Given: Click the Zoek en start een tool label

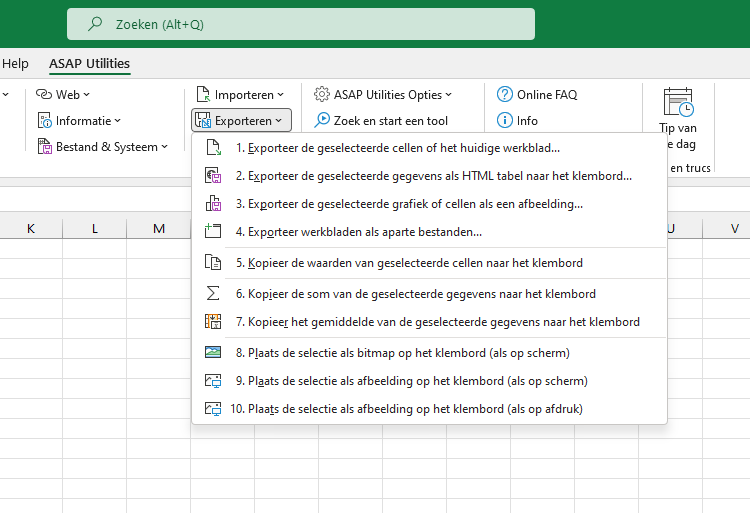Looking at the screenshot, I should pos(391,120).
